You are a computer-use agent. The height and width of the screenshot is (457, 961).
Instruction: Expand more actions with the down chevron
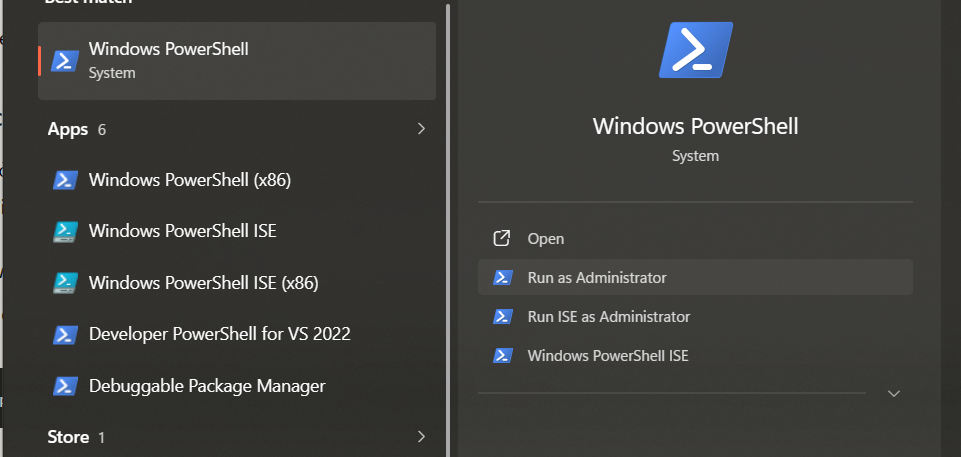(x=894, y=393)
